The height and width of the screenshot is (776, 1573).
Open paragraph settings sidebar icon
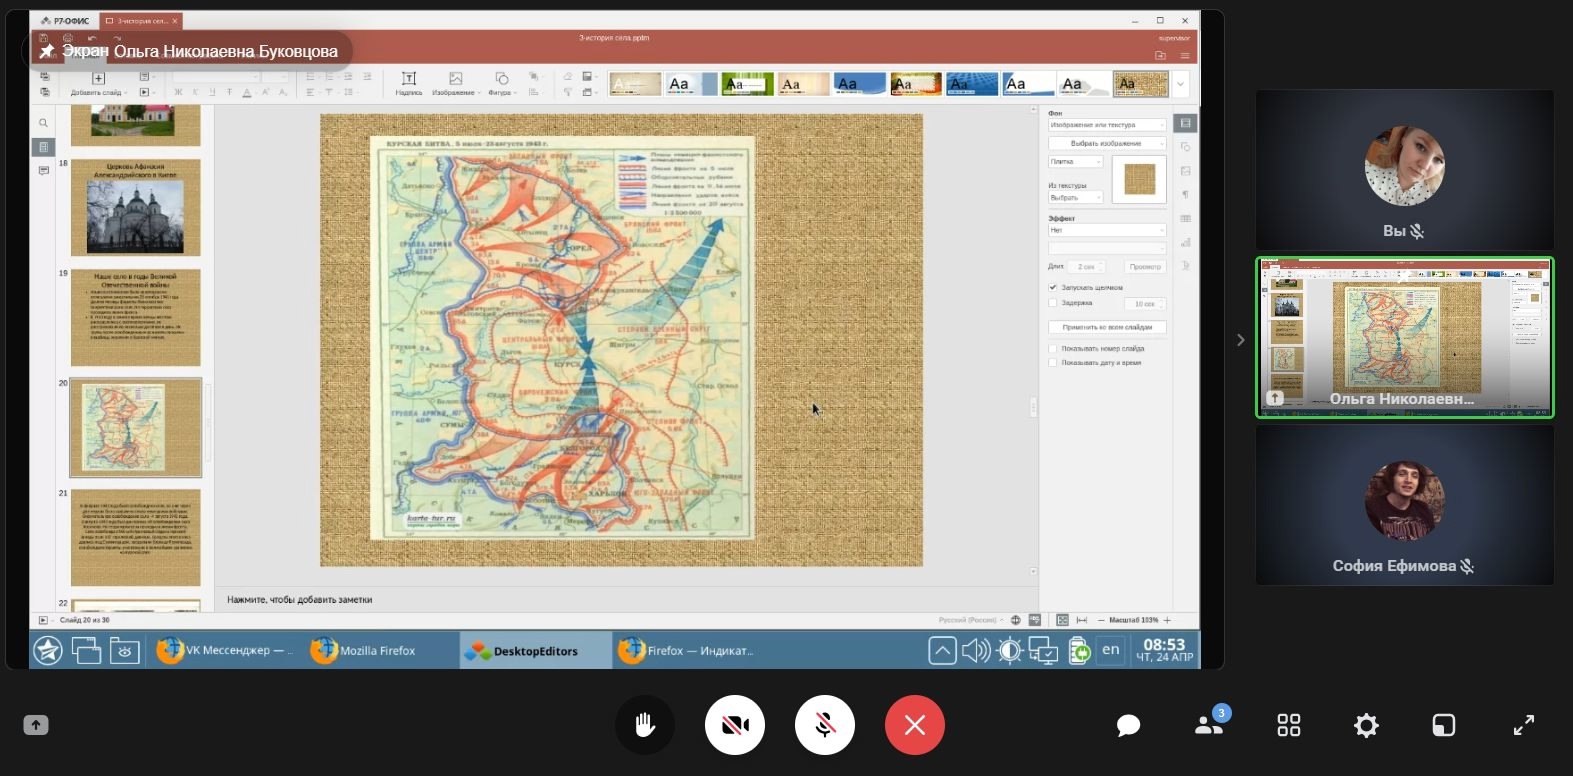tap(1185, 195)
